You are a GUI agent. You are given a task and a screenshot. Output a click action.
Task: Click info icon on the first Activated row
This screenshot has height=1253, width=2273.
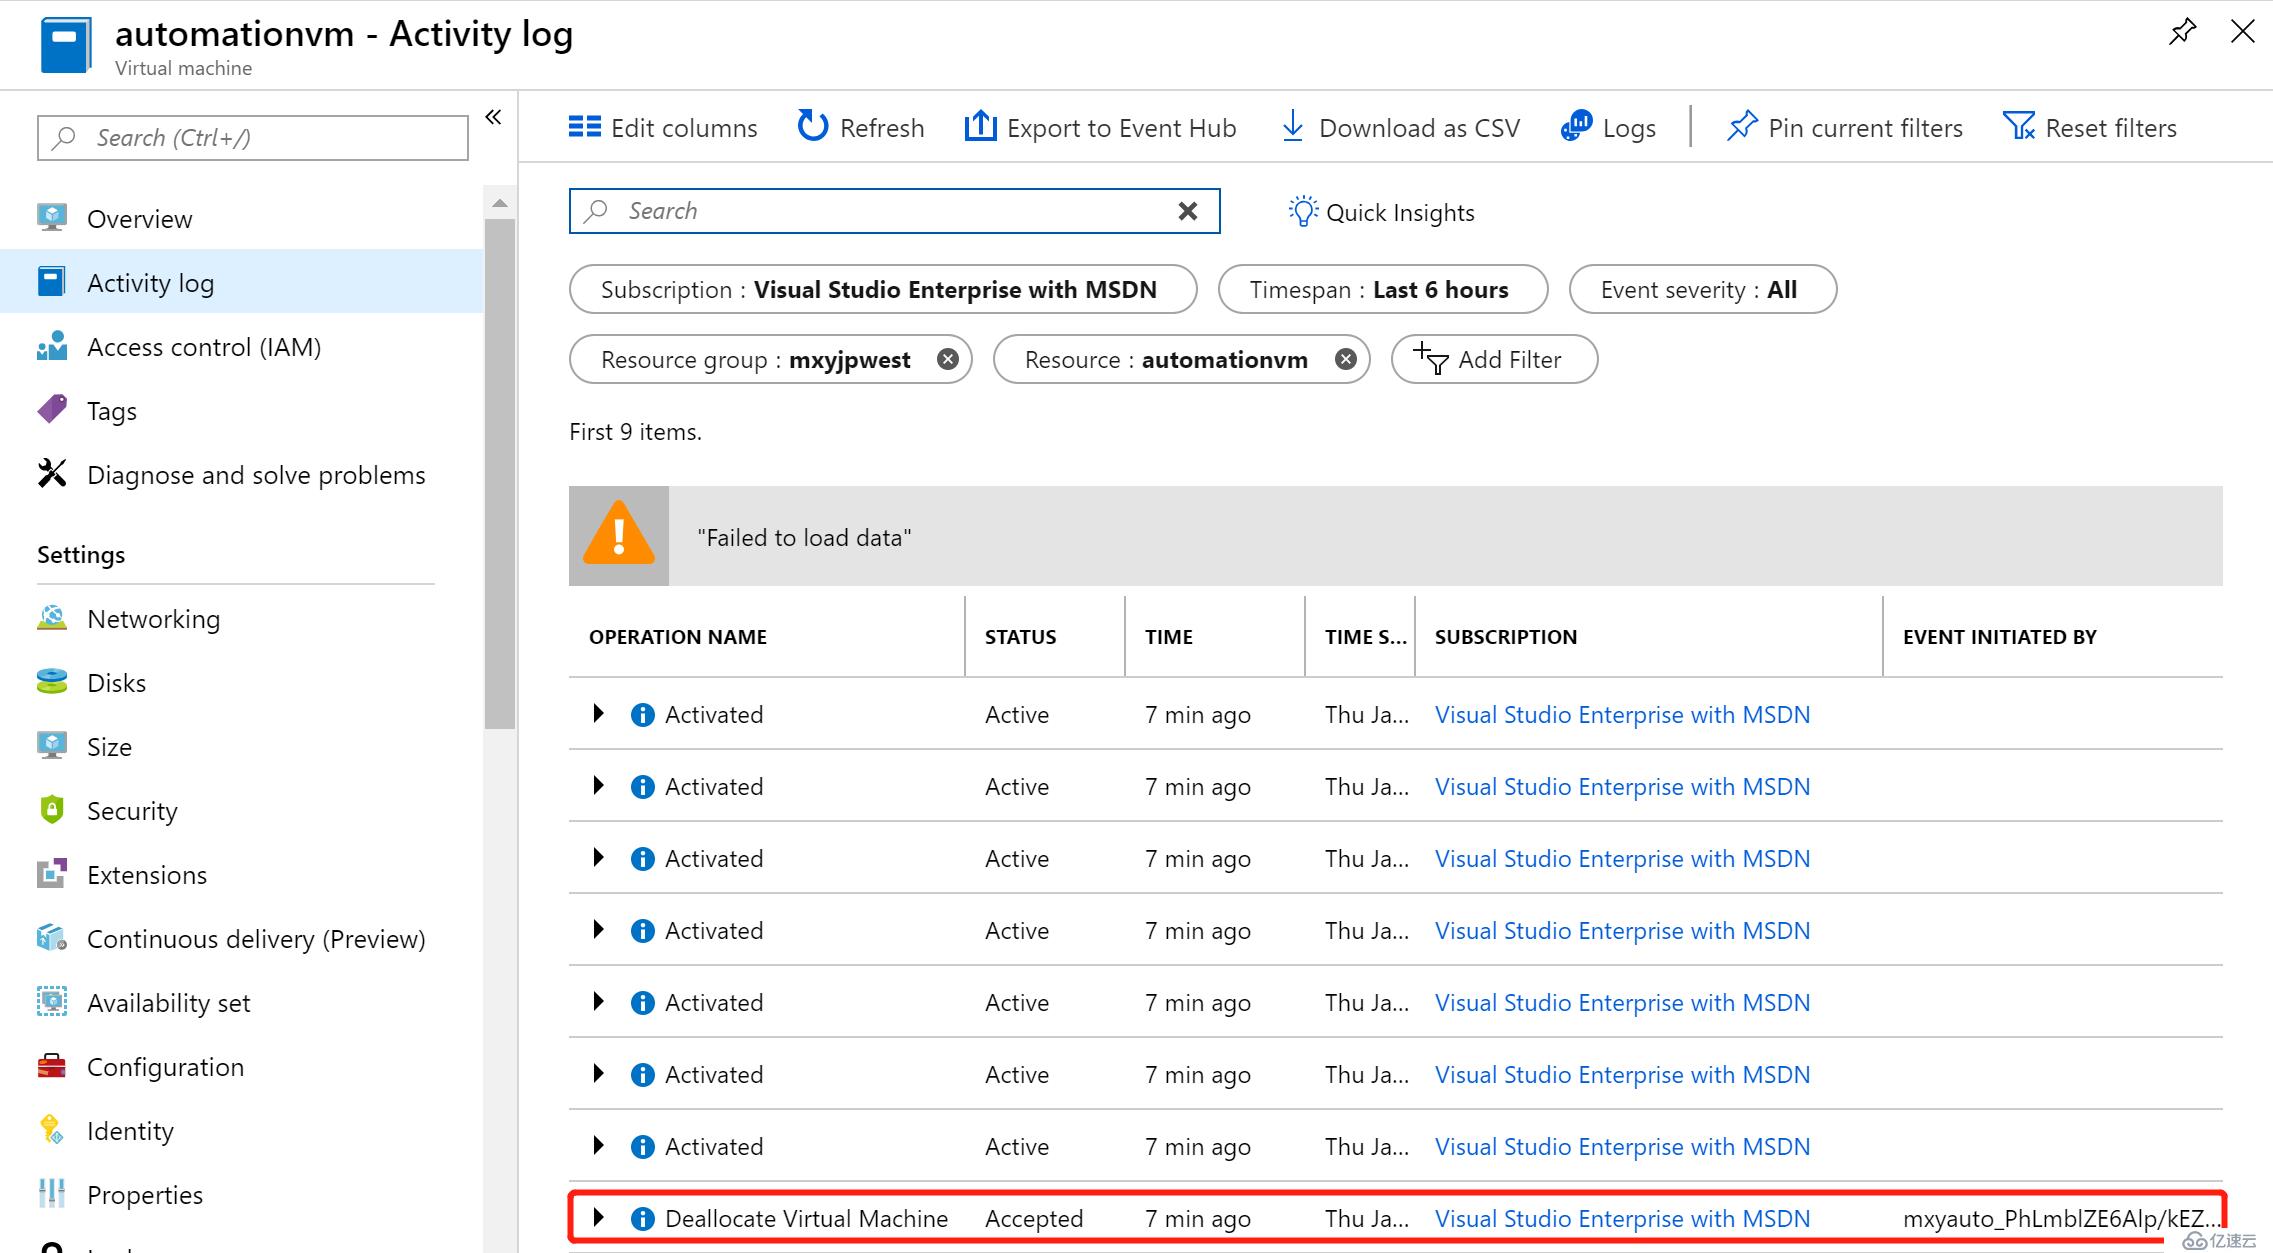[x=643, y=715]
